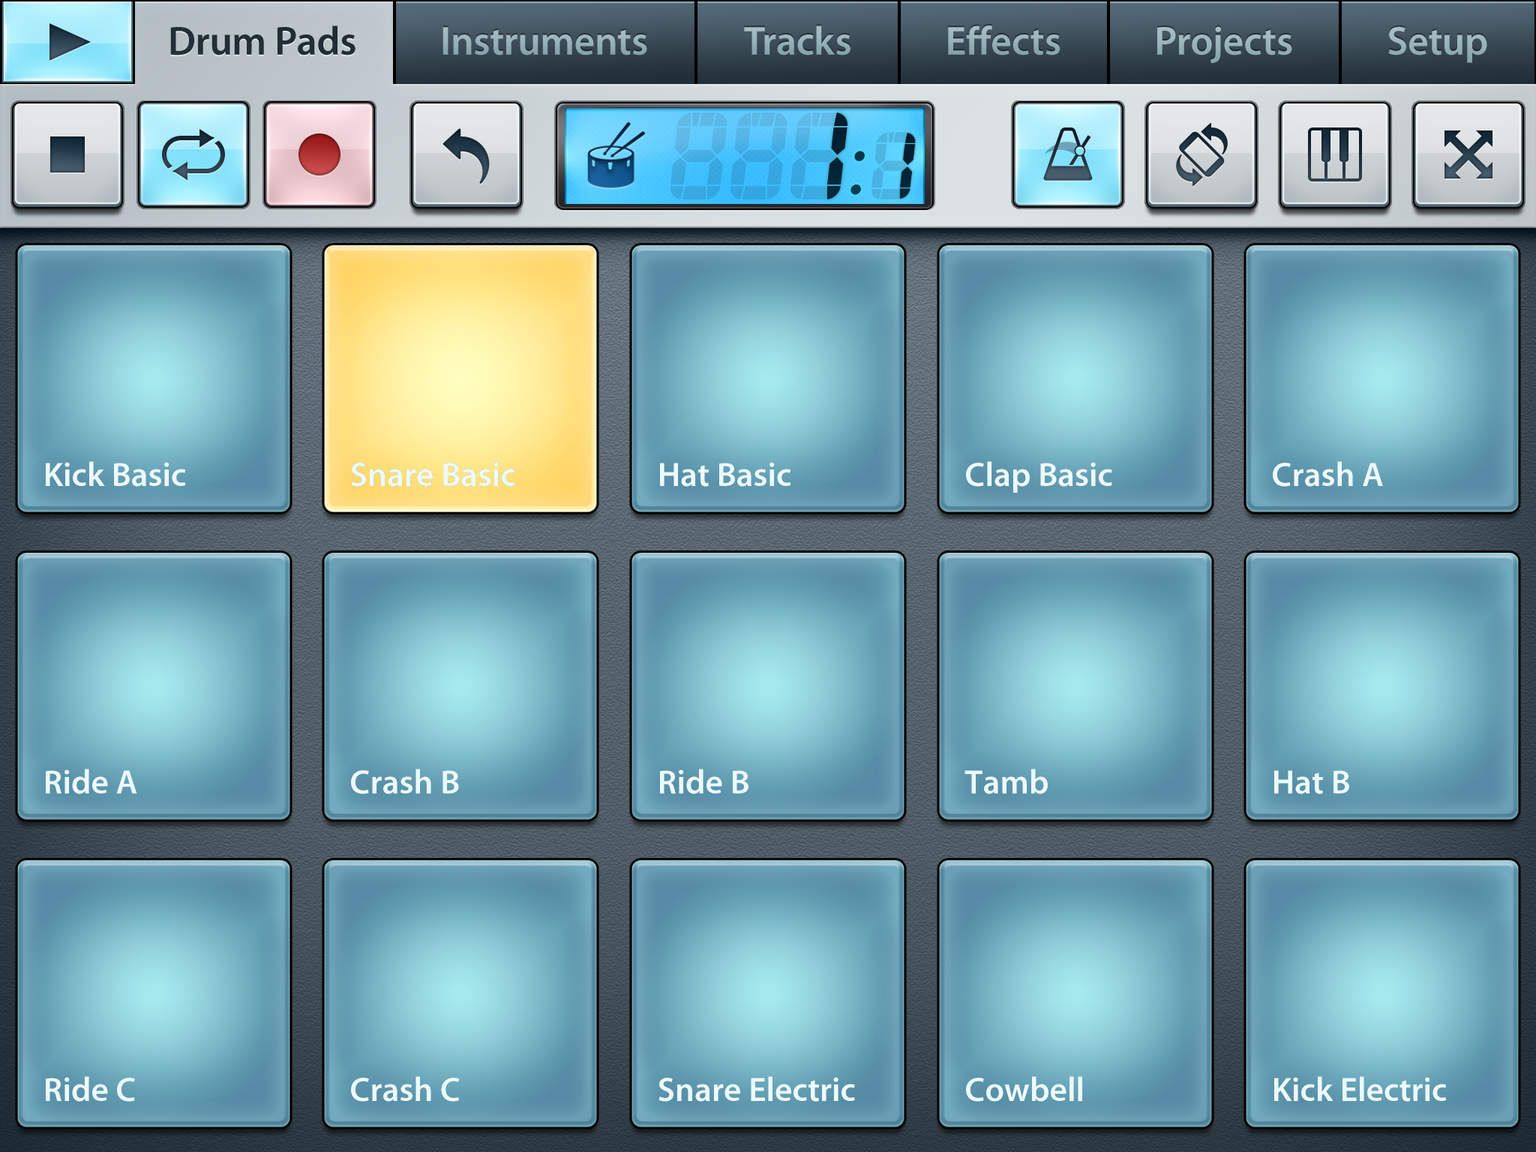Play the Clap Basic pad
The width and height of the screenshot is (1536, 1152).
1075,379
